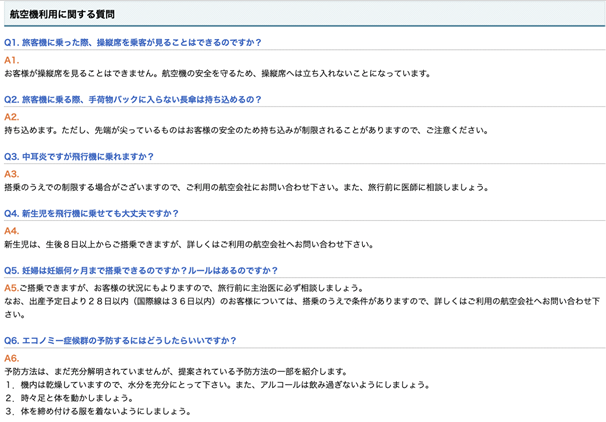Click the heading 航空機利用に関する質問
The image size is (606, 422).
click(x=62, y=14)
